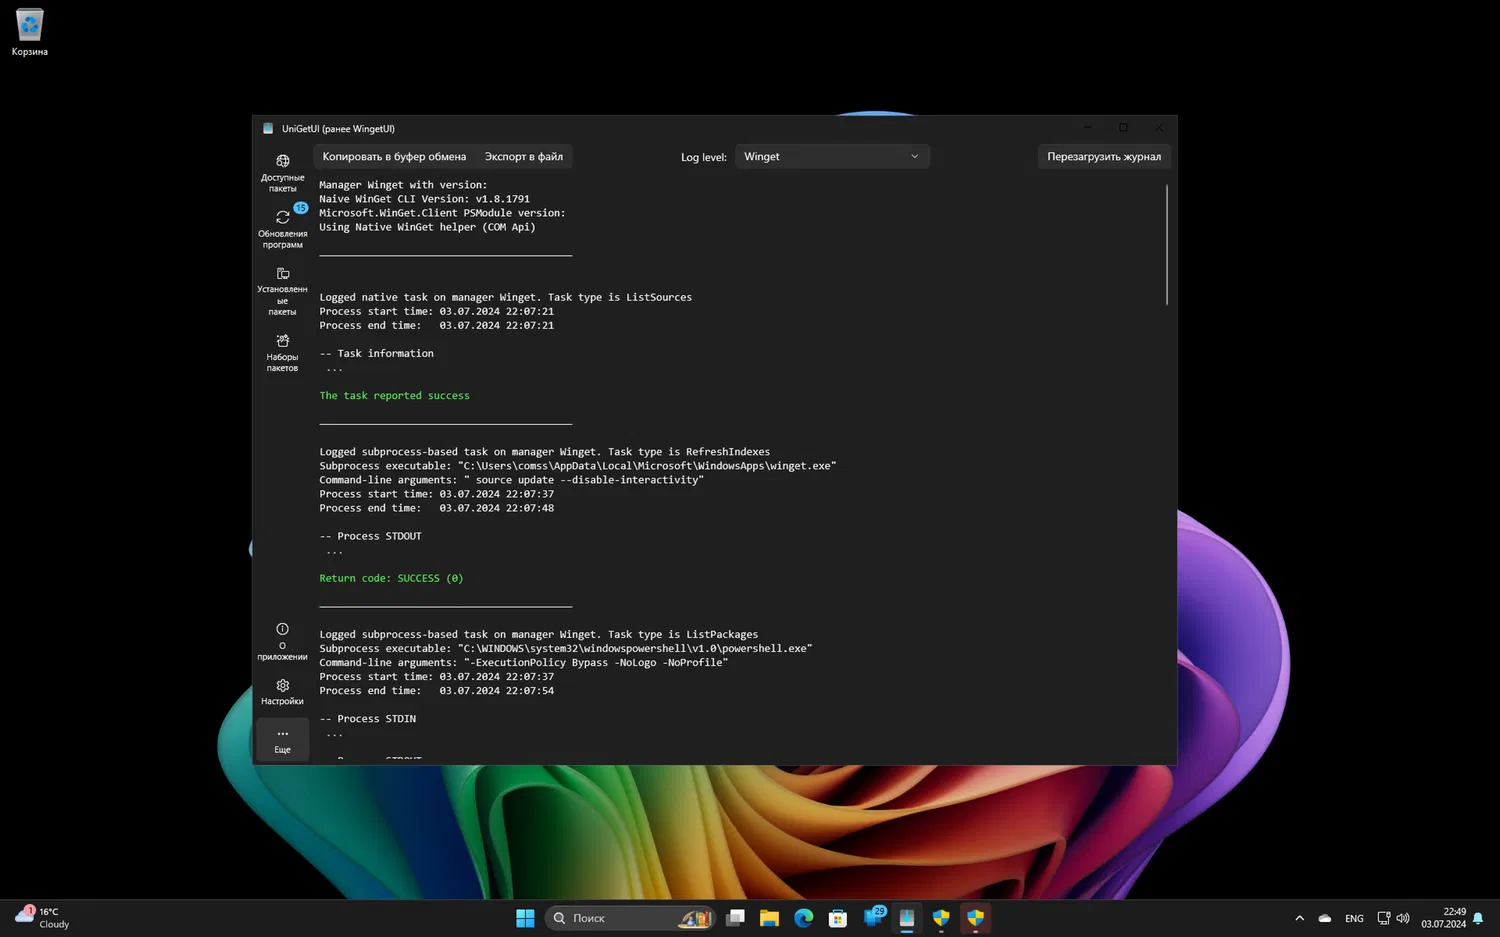This screenshot has width=1500, height=937.
Task: Open Доступные пакеты in the sidebar
Action: (x=282, y=172)
